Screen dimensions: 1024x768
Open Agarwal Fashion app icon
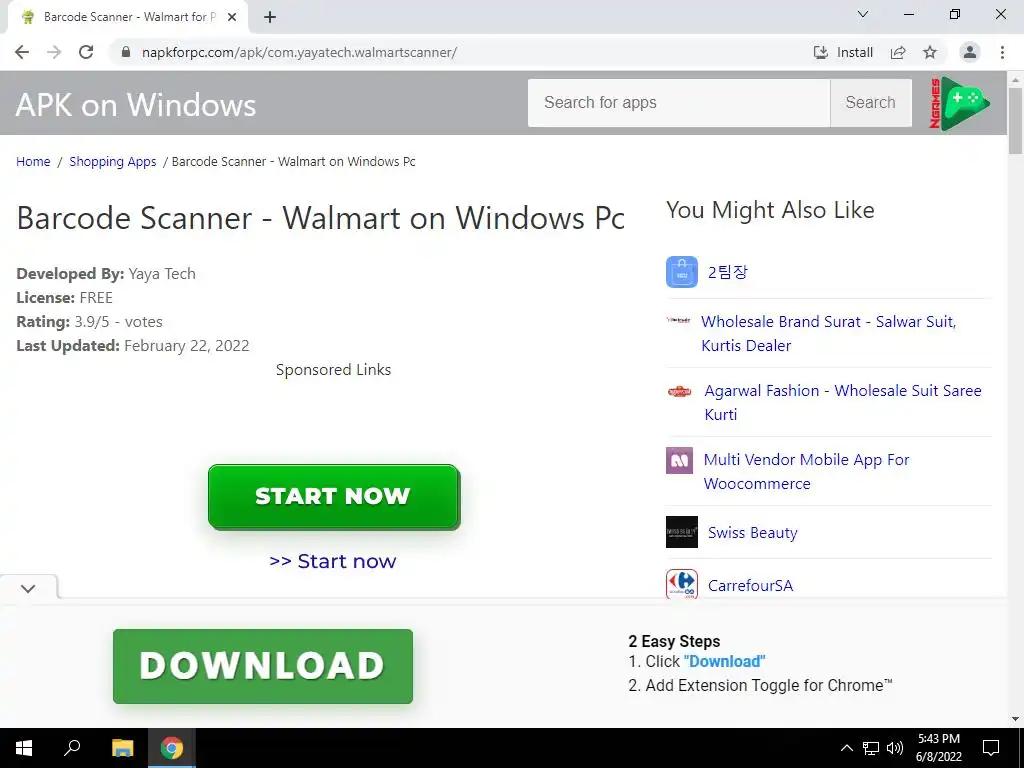pyautogui.click(x=680, y=392)
